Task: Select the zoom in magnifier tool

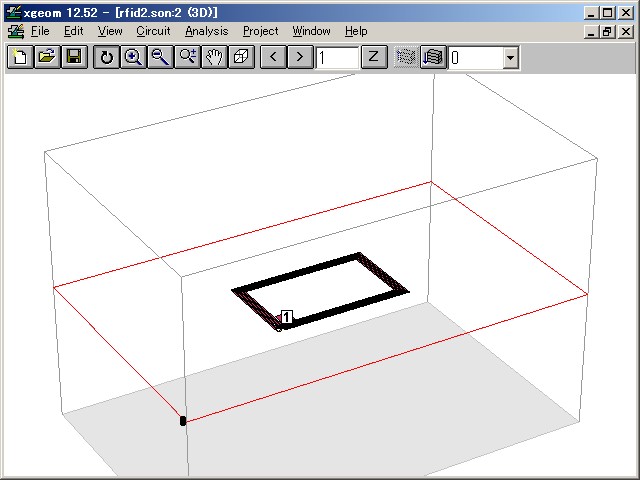Action: tap(133, 57)
